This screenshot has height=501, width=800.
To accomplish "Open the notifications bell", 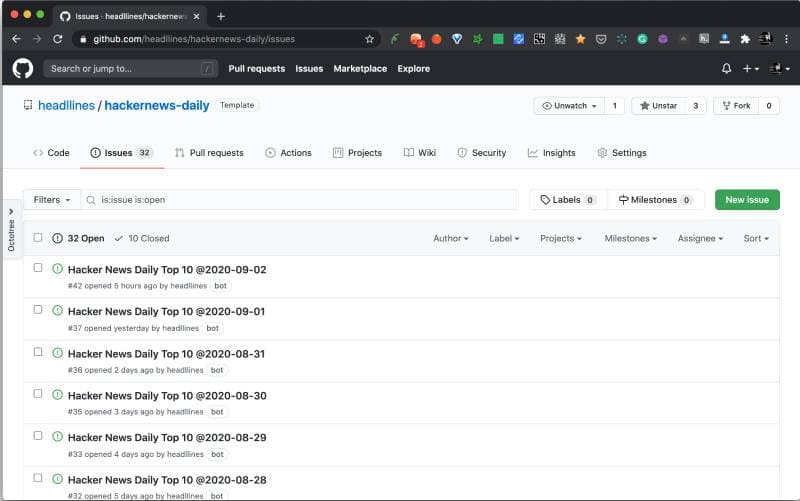I will click(x=726, y=68).
